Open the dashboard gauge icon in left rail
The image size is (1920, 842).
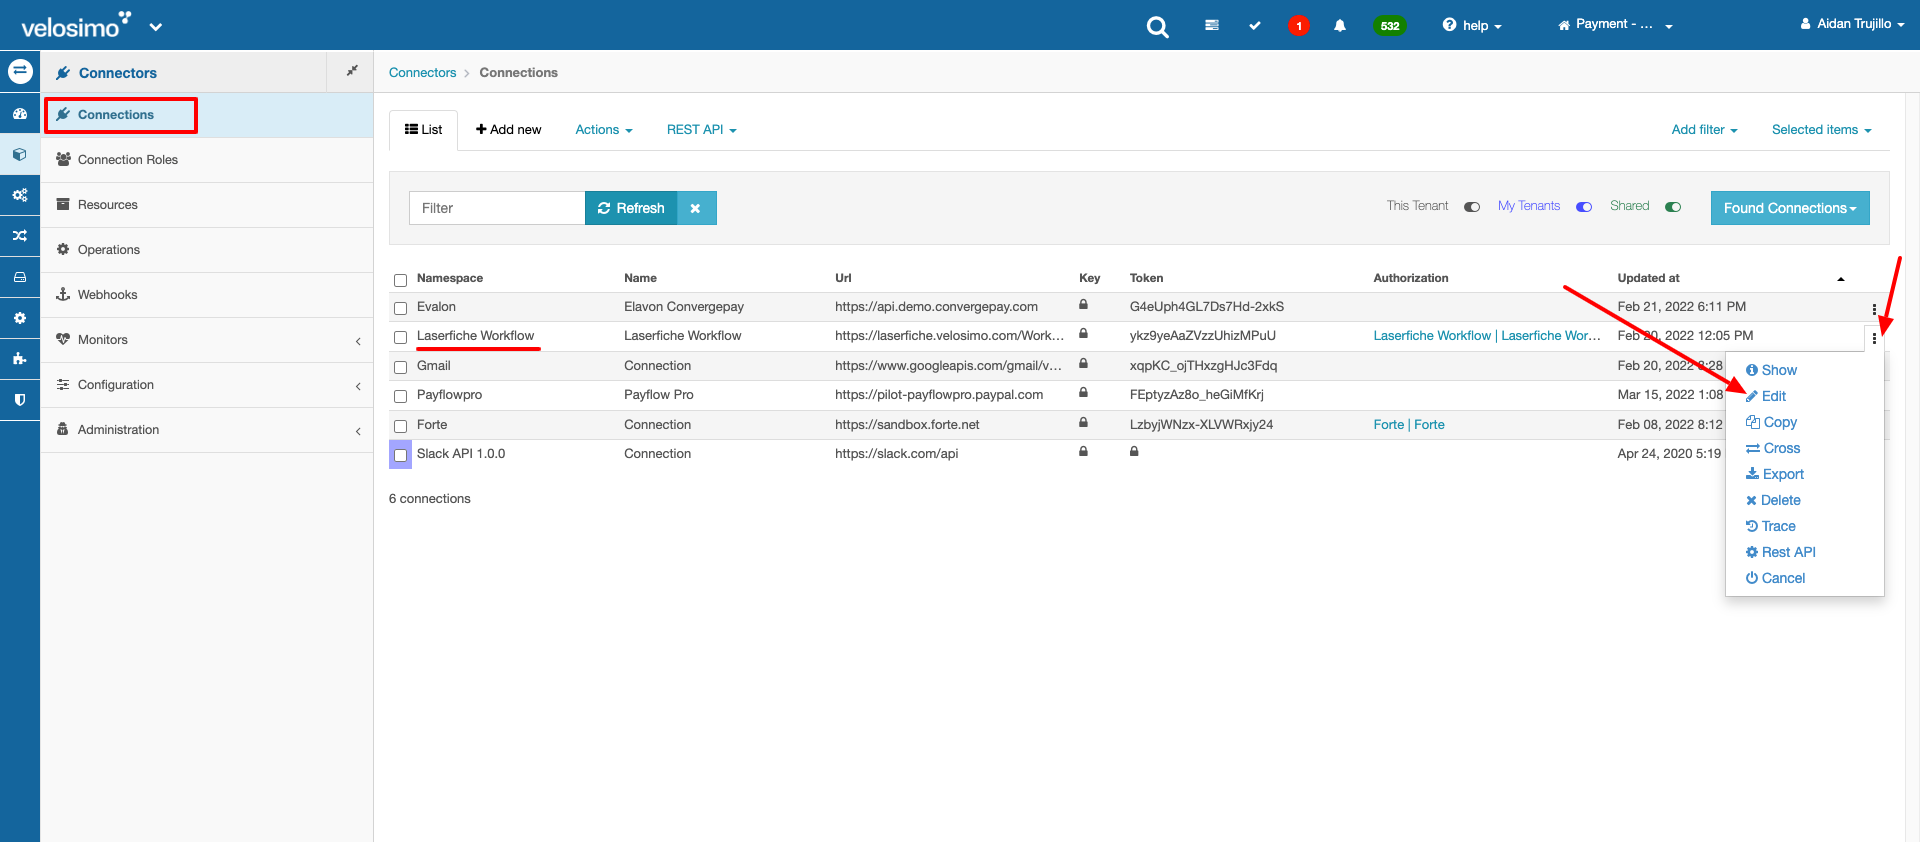point(20,114)
